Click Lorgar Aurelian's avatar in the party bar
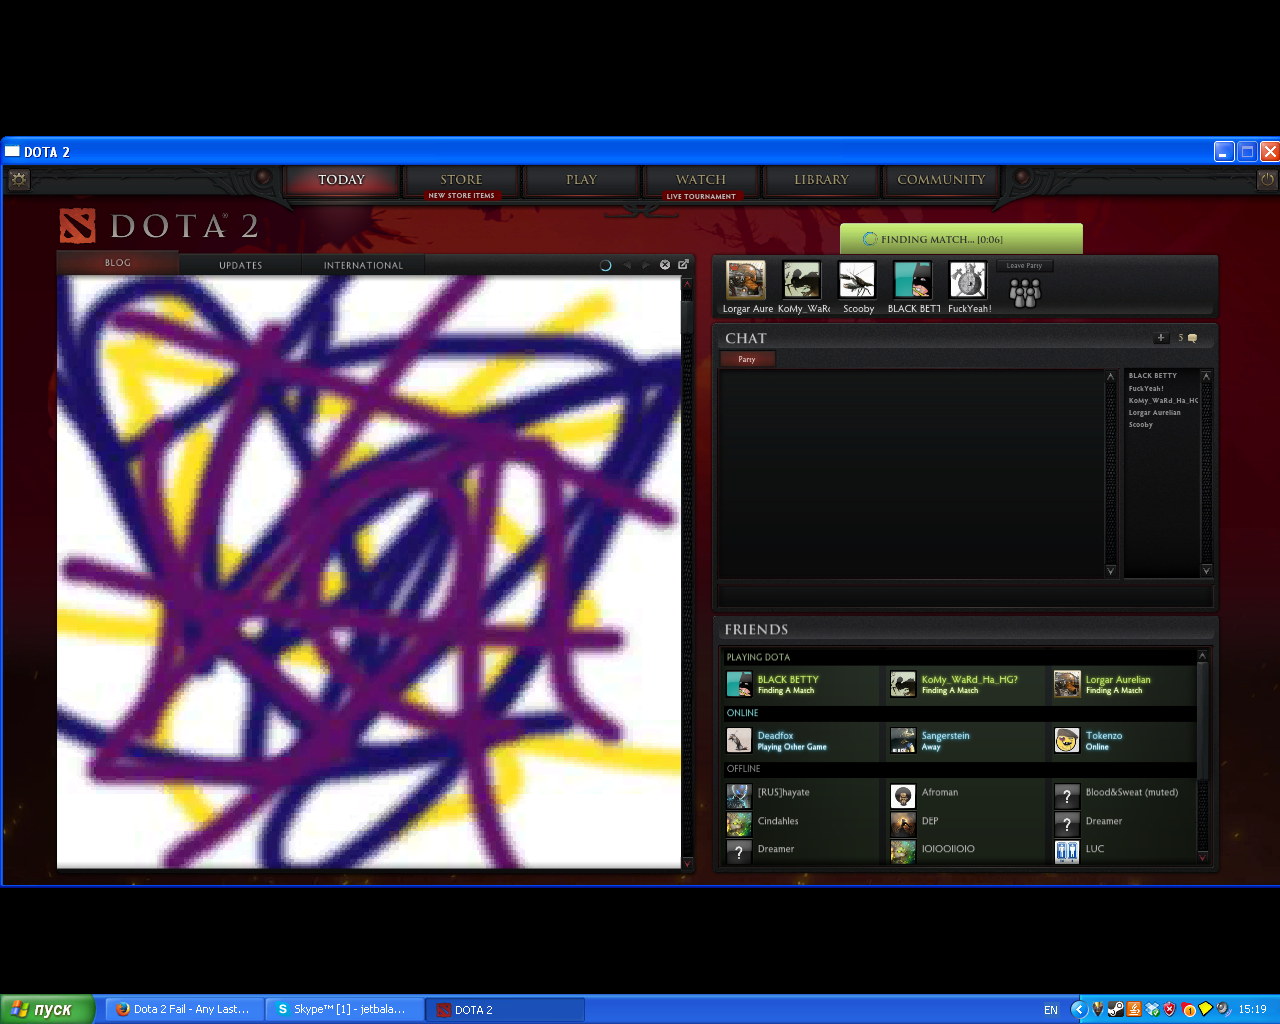Viewport: 1280px width, 1024px height. click(x=746, y=280)
